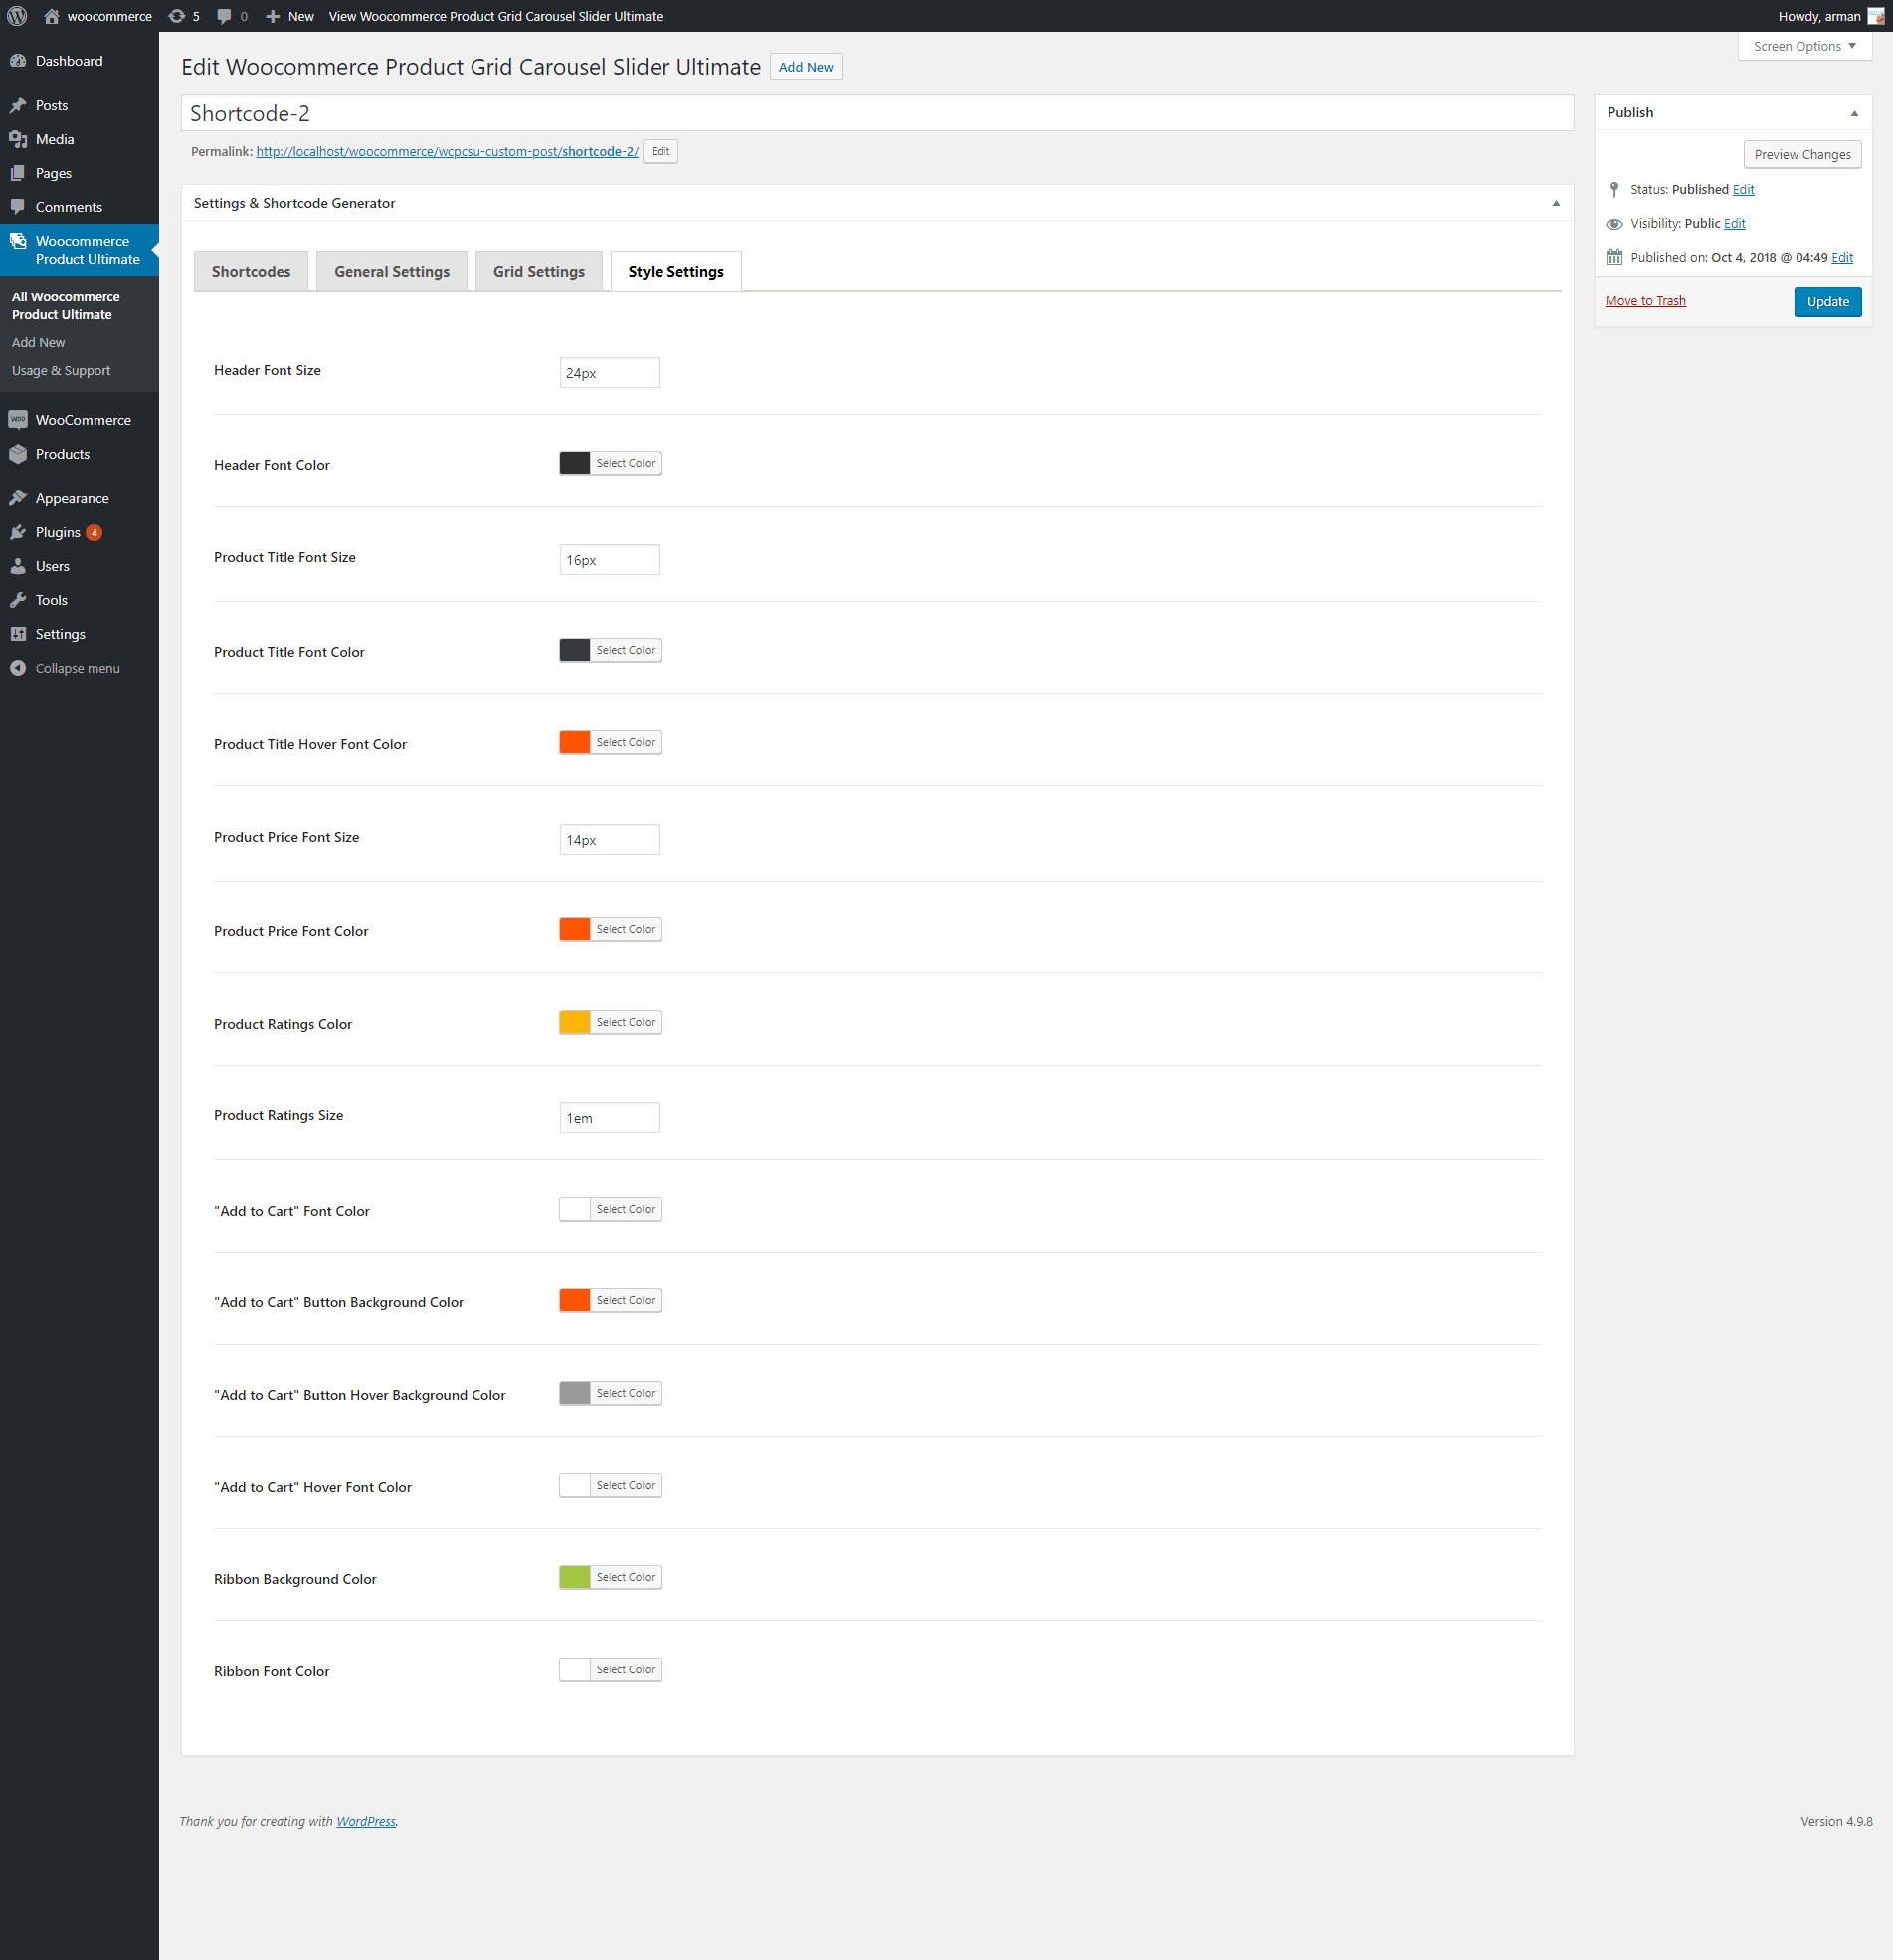Image resolution: width=1893 pixels, height=1960 pixels.
Task: Expand the Screen Options dropdown
Action: (1804, 46)
